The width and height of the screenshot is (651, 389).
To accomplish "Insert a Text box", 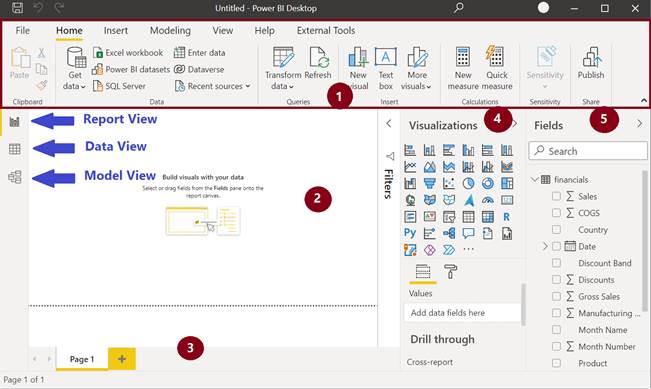I will pyautogui.click(x=386, y=69).
